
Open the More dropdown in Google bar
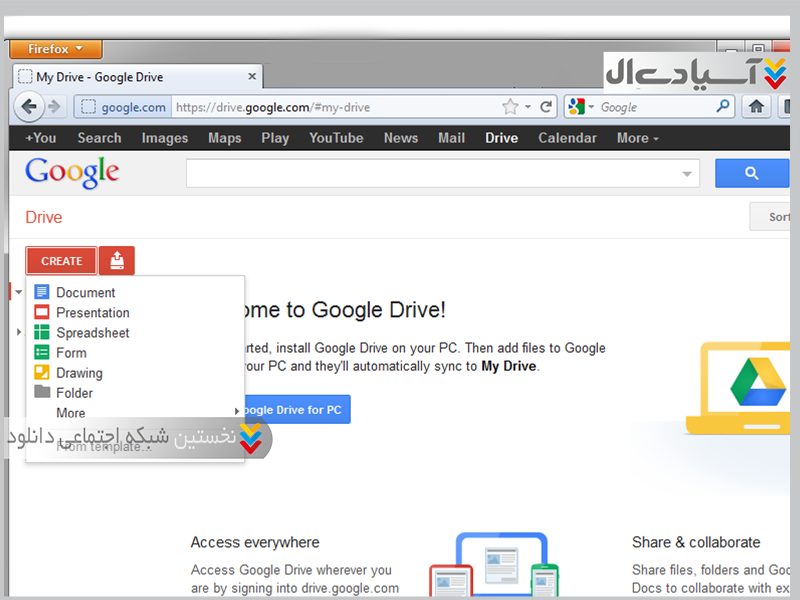tap(637, 138)
